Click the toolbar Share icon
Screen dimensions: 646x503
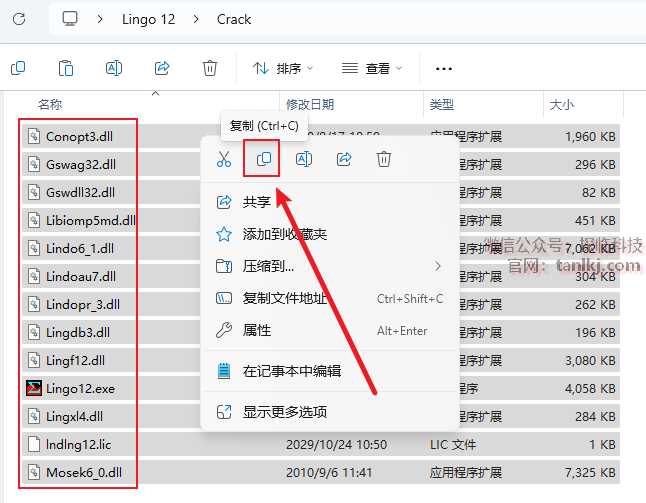(x=162, y=68)
